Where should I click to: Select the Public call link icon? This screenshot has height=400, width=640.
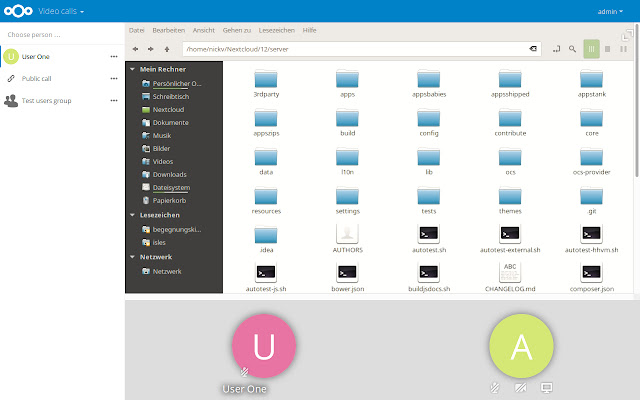point(11,78)
